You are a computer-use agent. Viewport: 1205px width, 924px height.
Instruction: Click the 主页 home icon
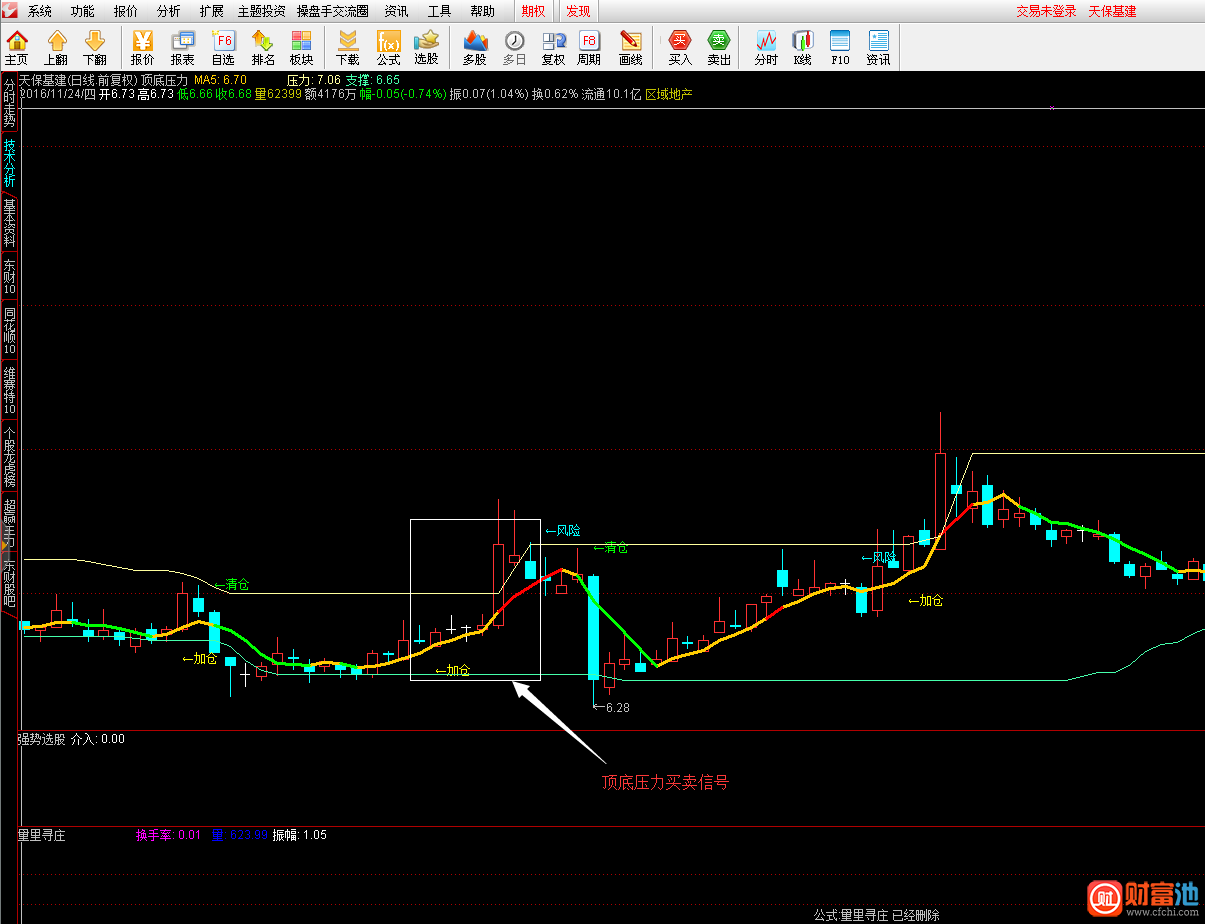tap(17, 47)
